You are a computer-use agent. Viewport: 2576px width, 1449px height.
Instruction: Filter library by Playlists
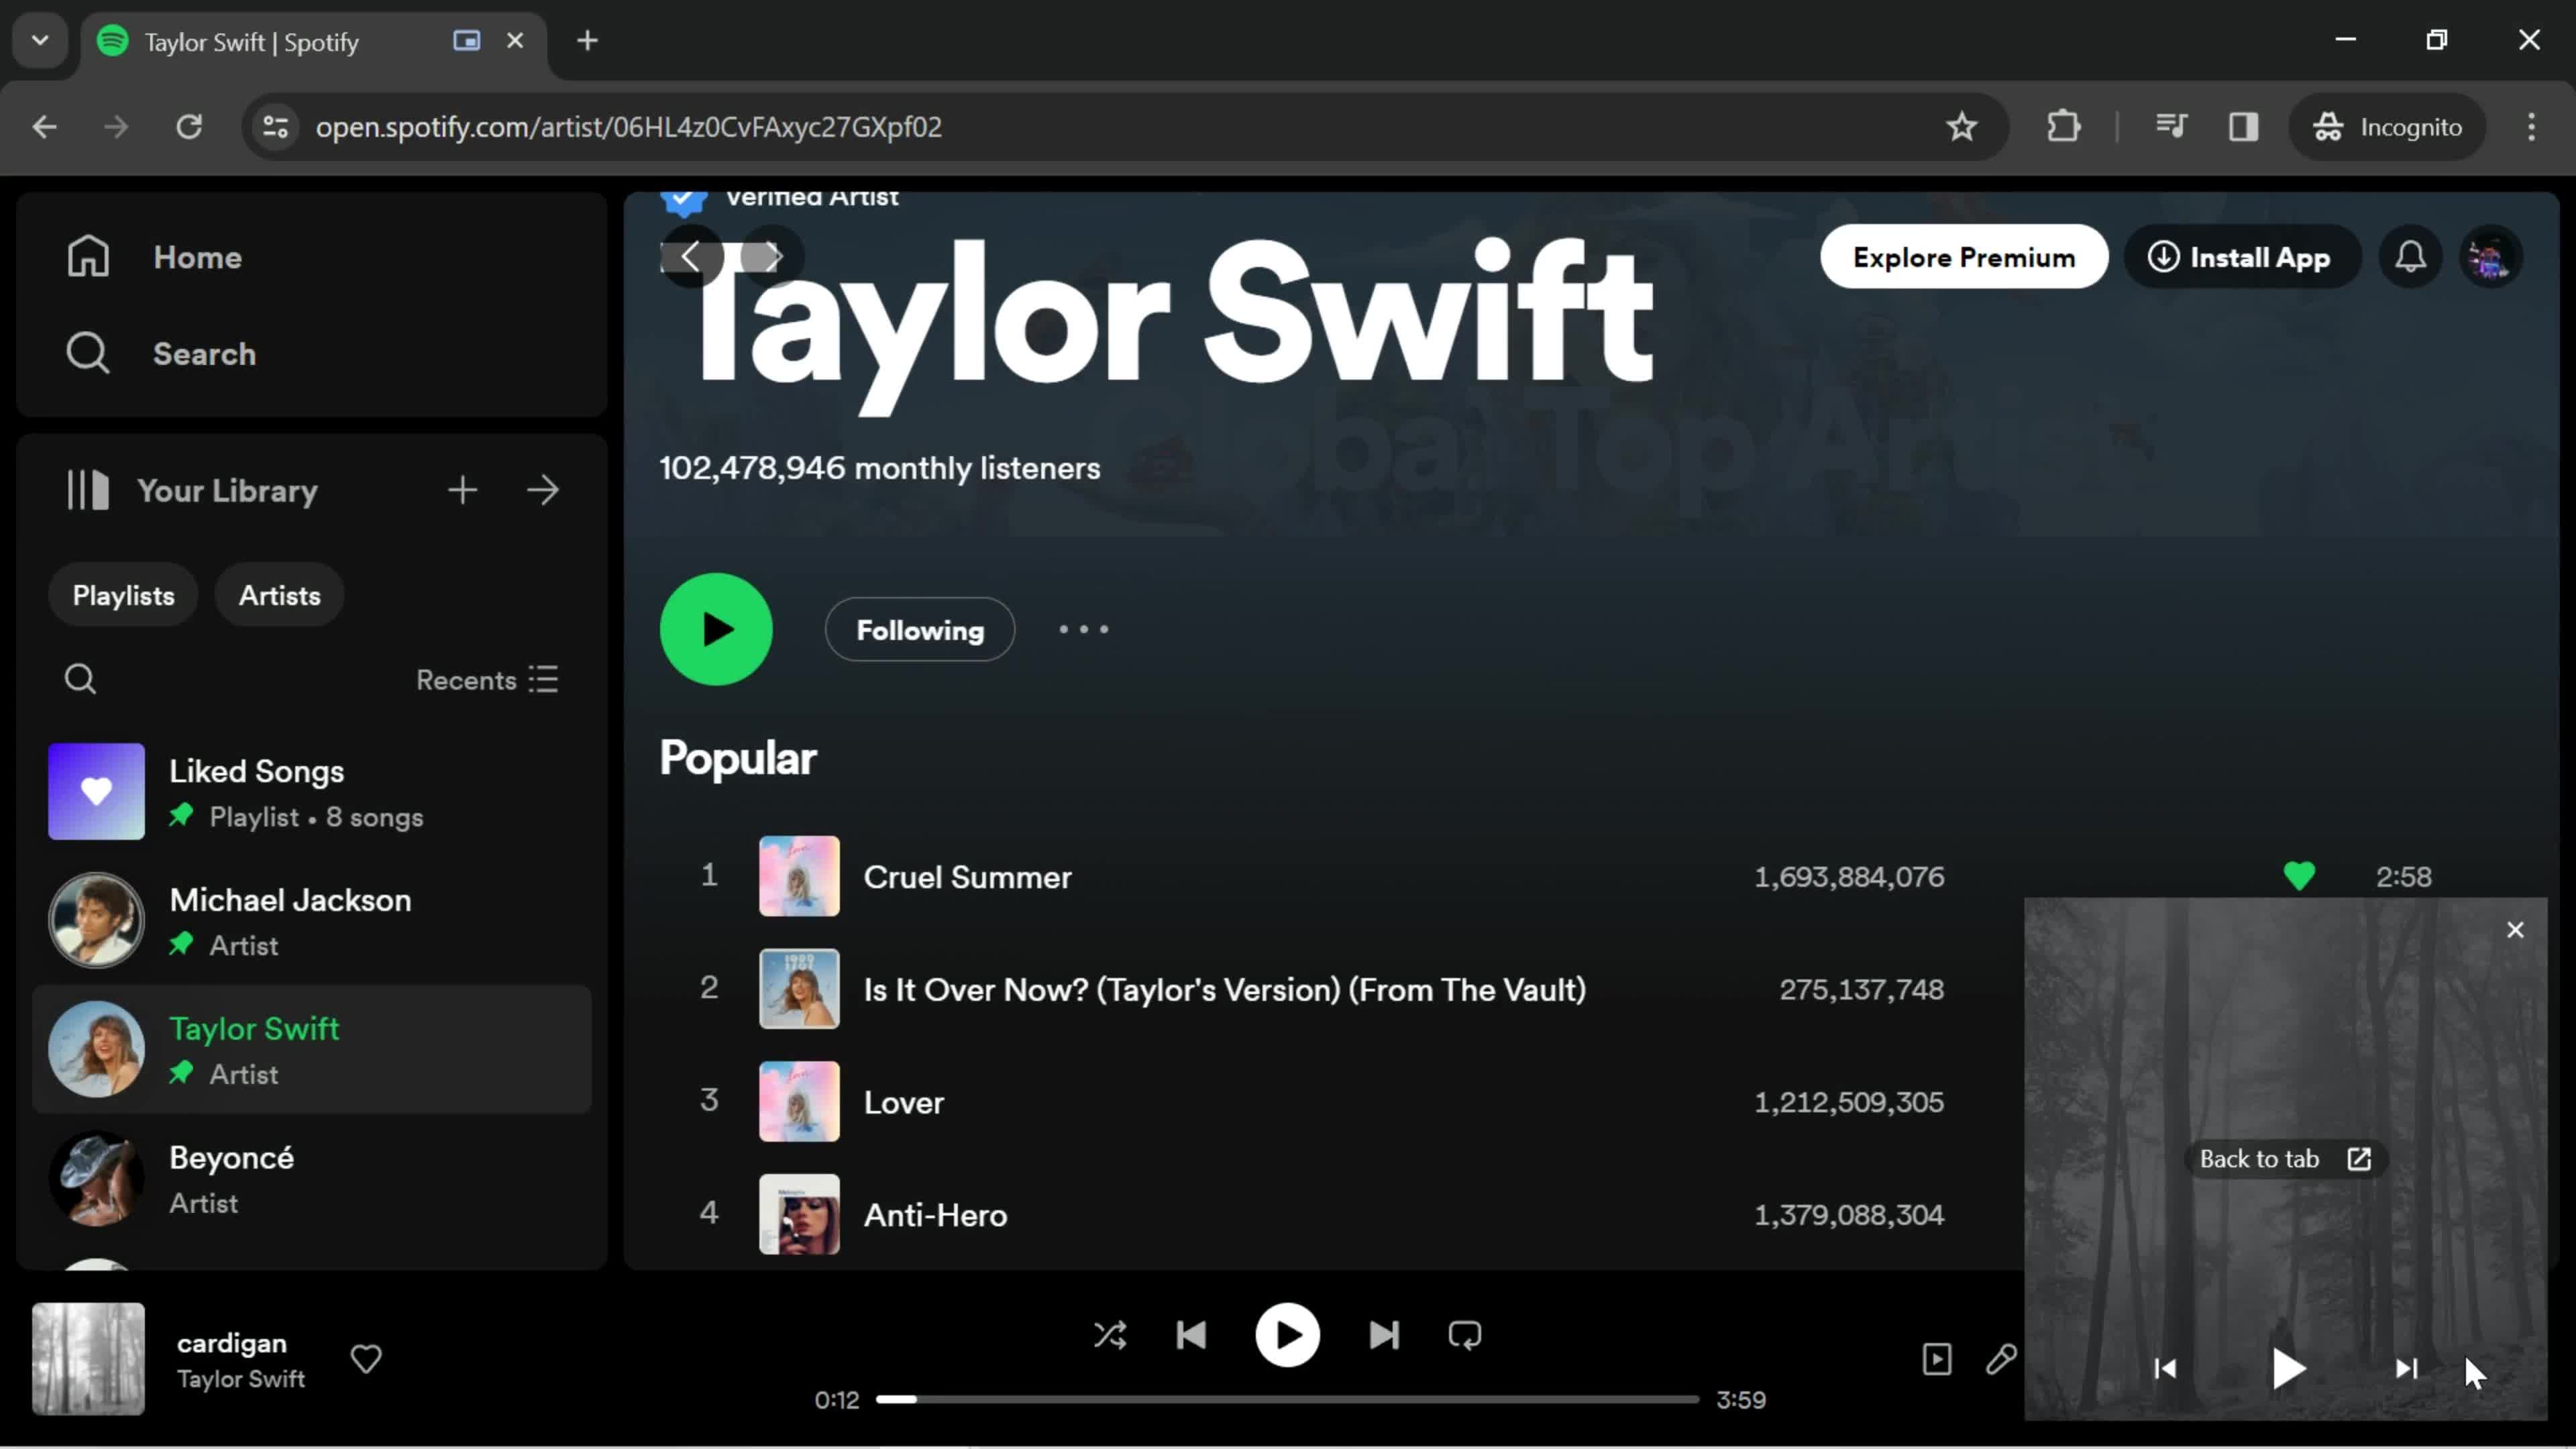[123, 595]
